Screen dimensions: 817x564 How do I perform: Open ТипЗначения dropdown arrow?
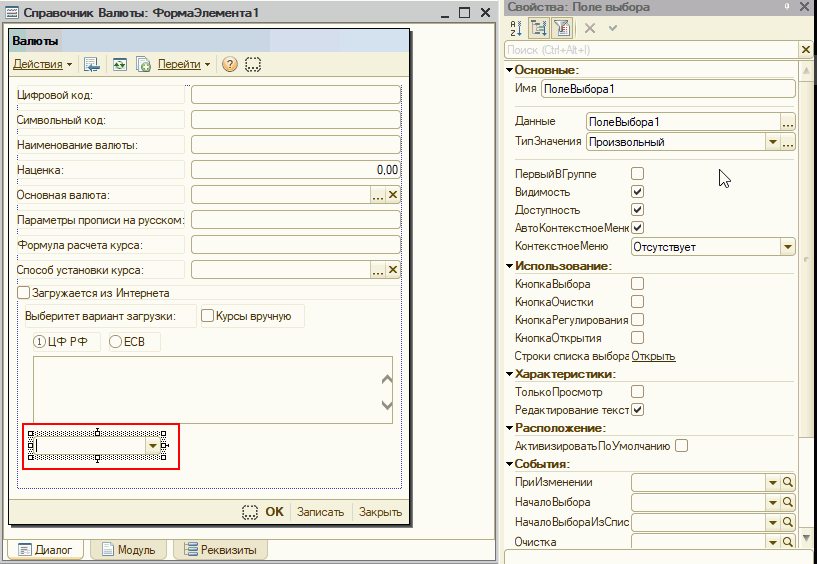click(x=773, y=142)
